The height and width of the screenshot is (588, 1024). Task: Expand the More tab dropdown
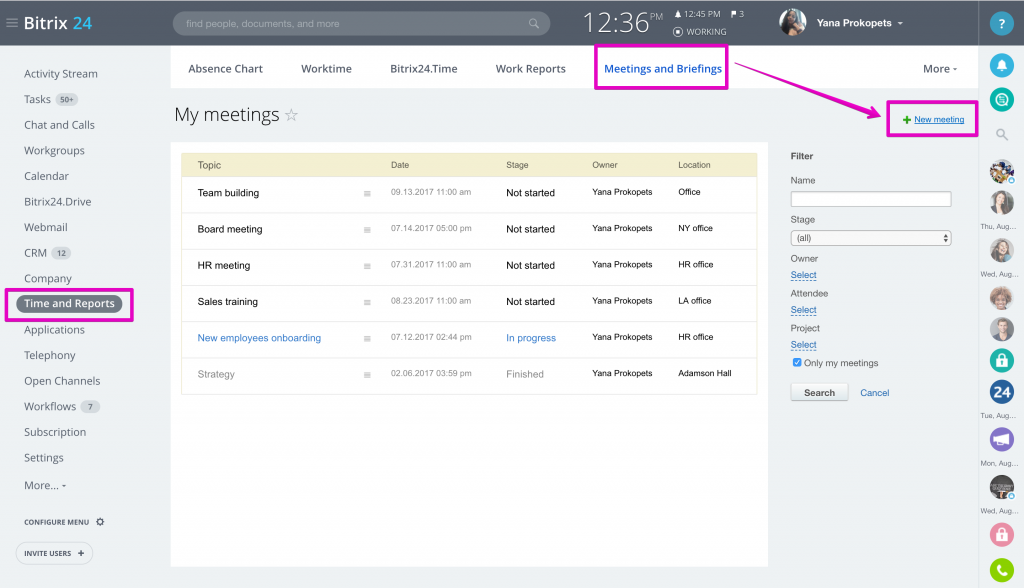[940, 69]
